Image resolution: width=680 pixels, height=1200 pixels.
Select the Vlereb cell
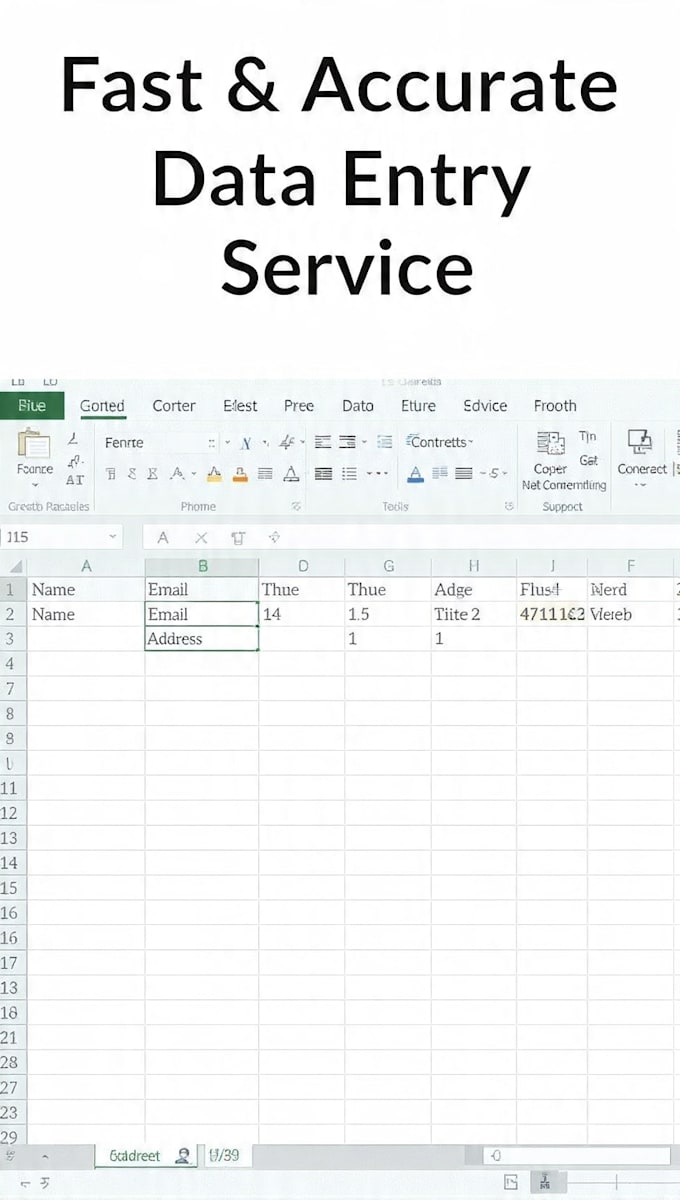click(x=631, y=614)
